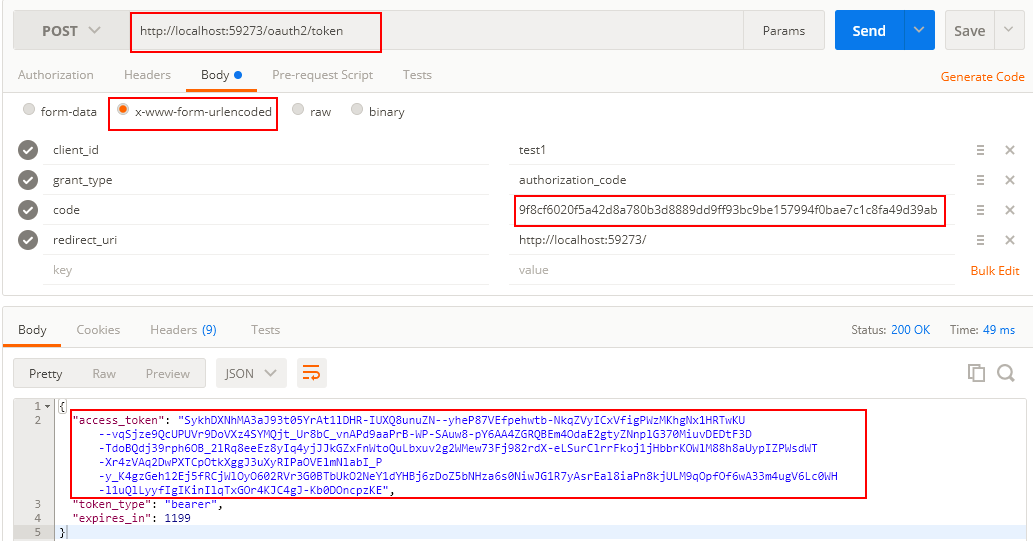
Task: Collapse the JSON object at line 1
Action: pyautogui.click(x=47, y=407)
